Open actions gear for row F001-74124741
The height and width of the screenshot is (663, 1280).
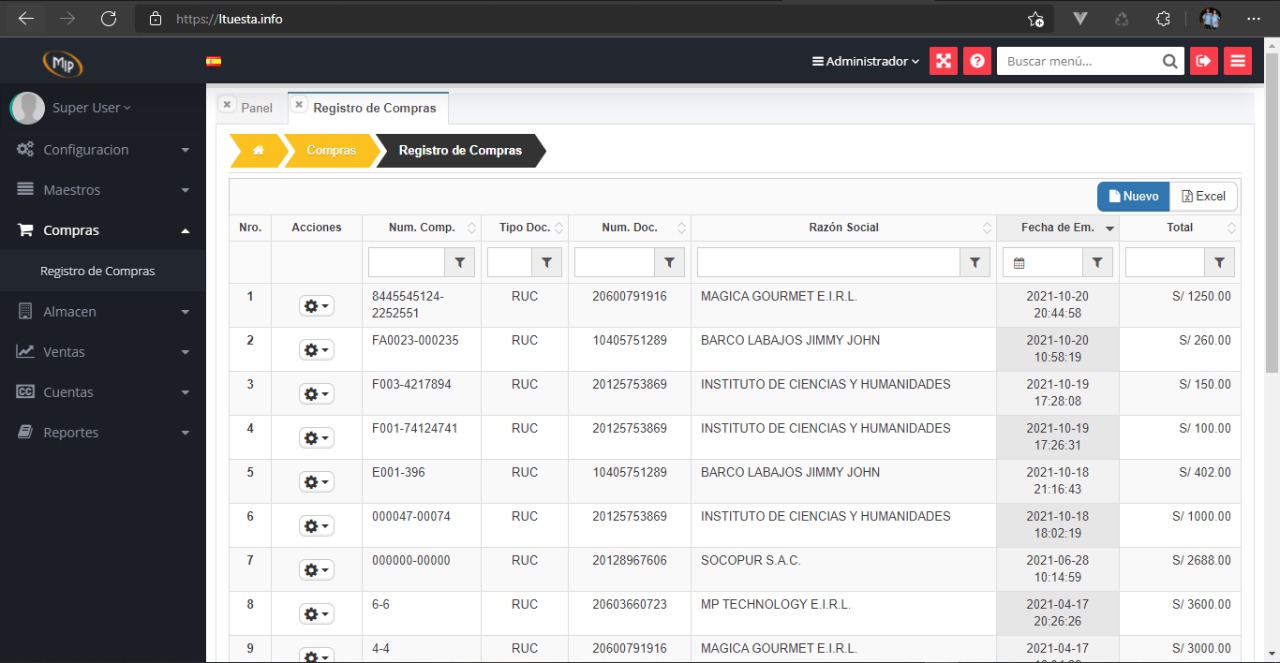316,438
